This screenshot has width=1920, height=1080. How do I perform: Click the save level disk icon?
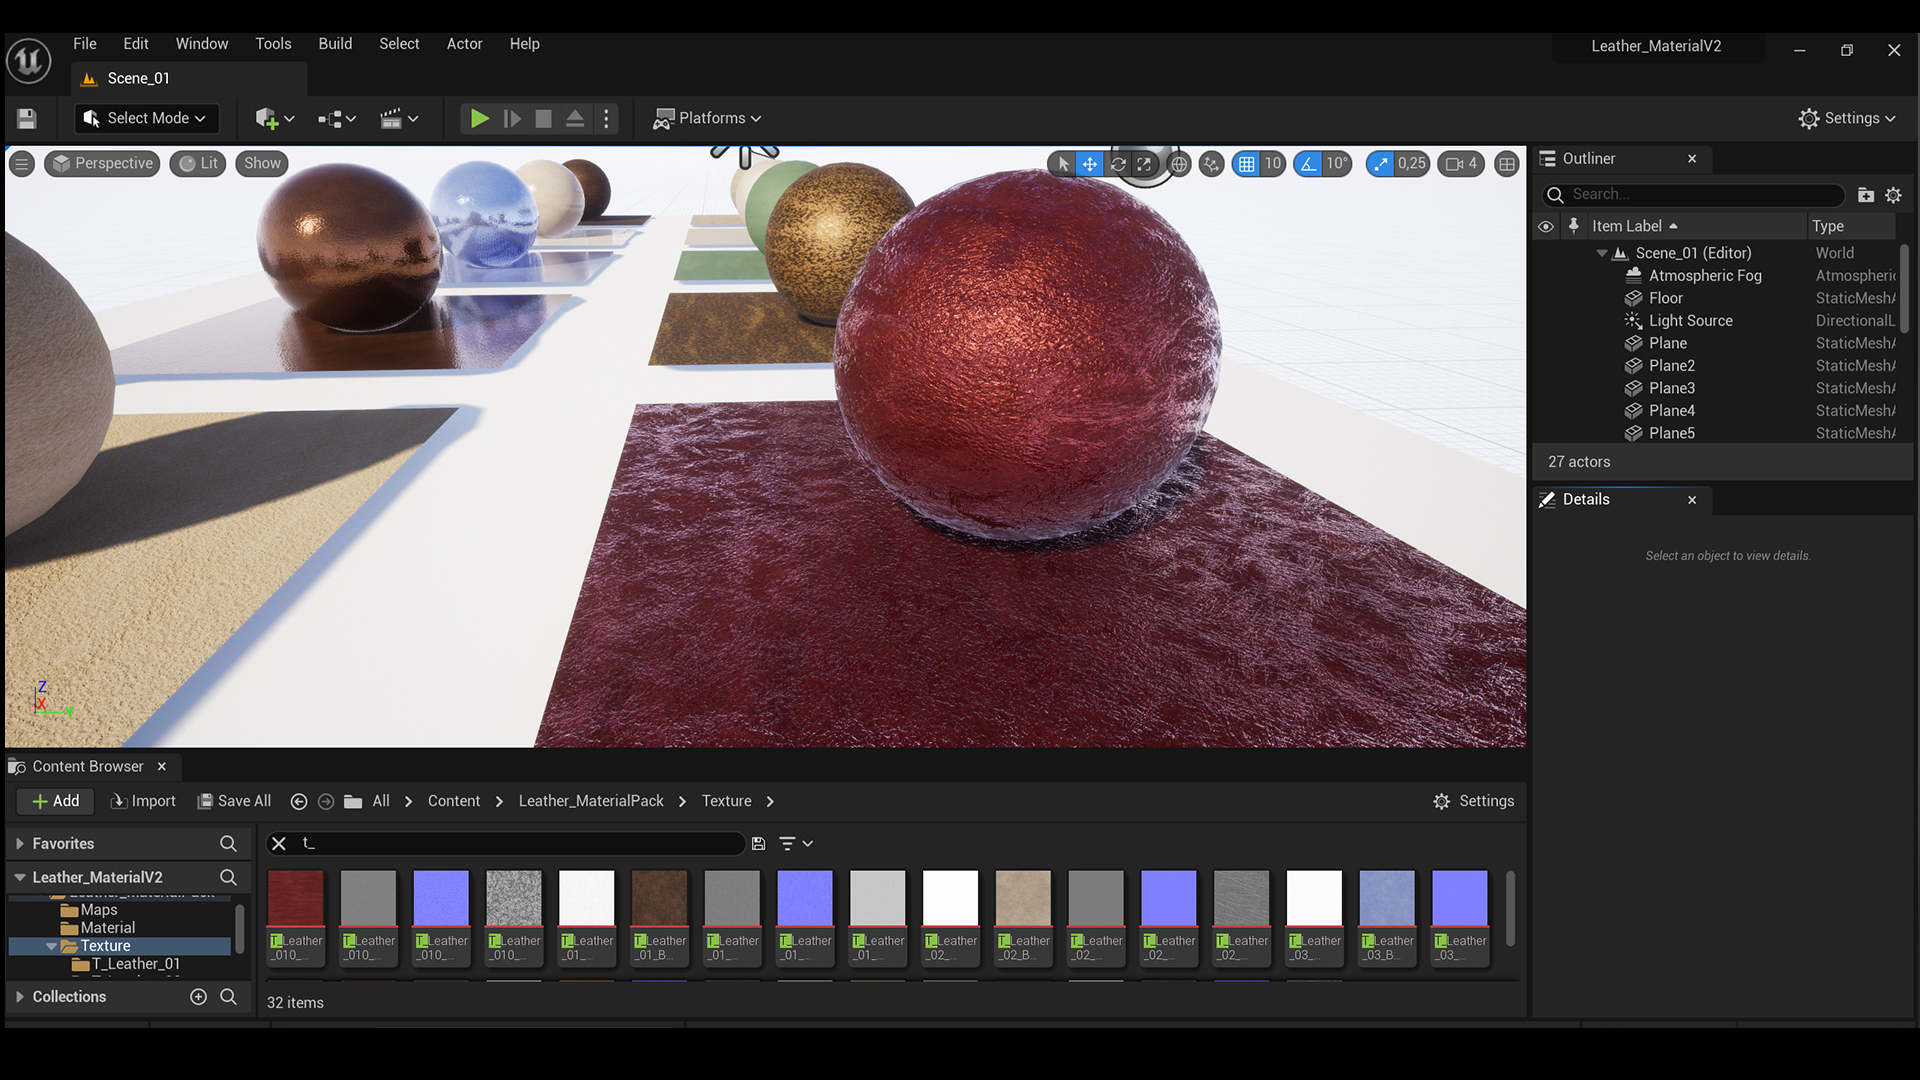pyautogui.click(x=27, y=119)
